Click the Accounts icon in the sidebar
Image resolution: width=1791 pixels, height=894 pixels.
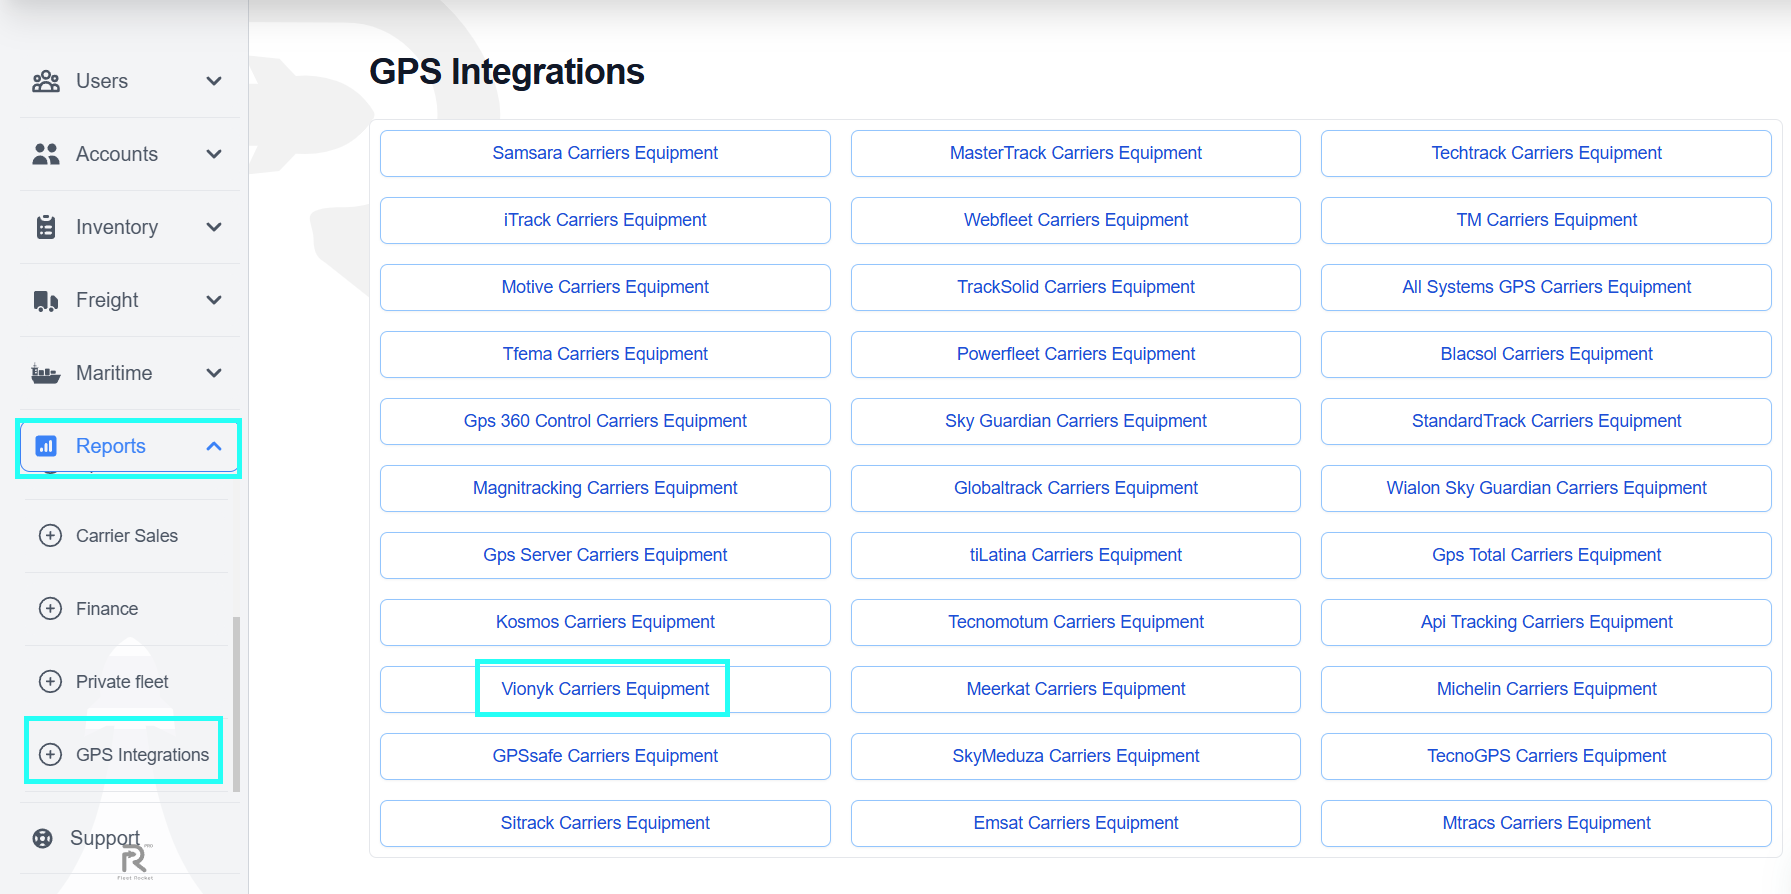pos(46,154)
